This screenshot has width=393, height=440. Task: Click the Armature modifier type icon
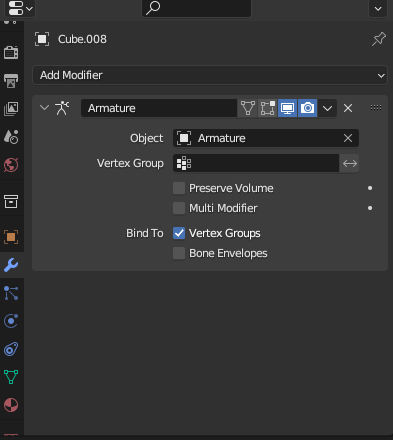[x=62, y=108]
